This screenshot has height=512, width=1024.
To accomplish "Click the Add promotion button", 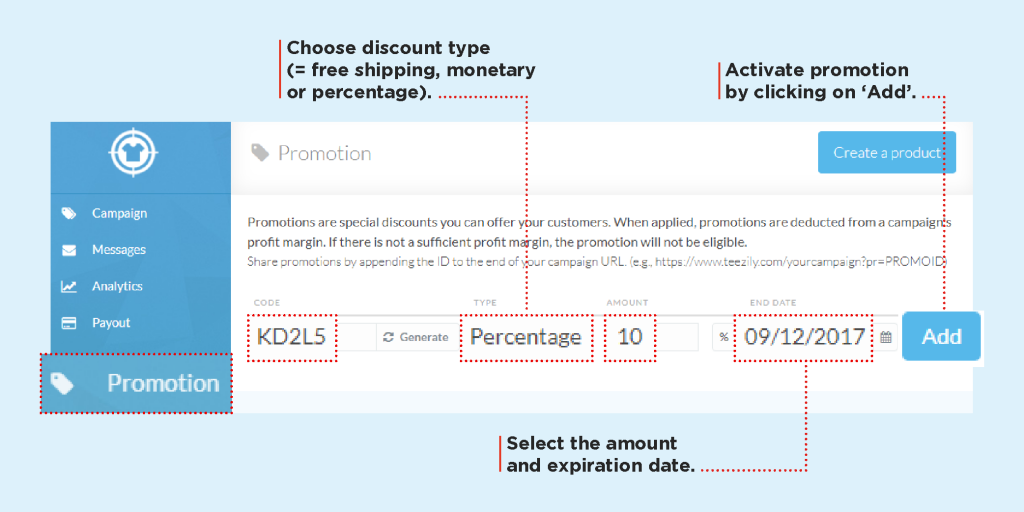I will tap(941, 336).
